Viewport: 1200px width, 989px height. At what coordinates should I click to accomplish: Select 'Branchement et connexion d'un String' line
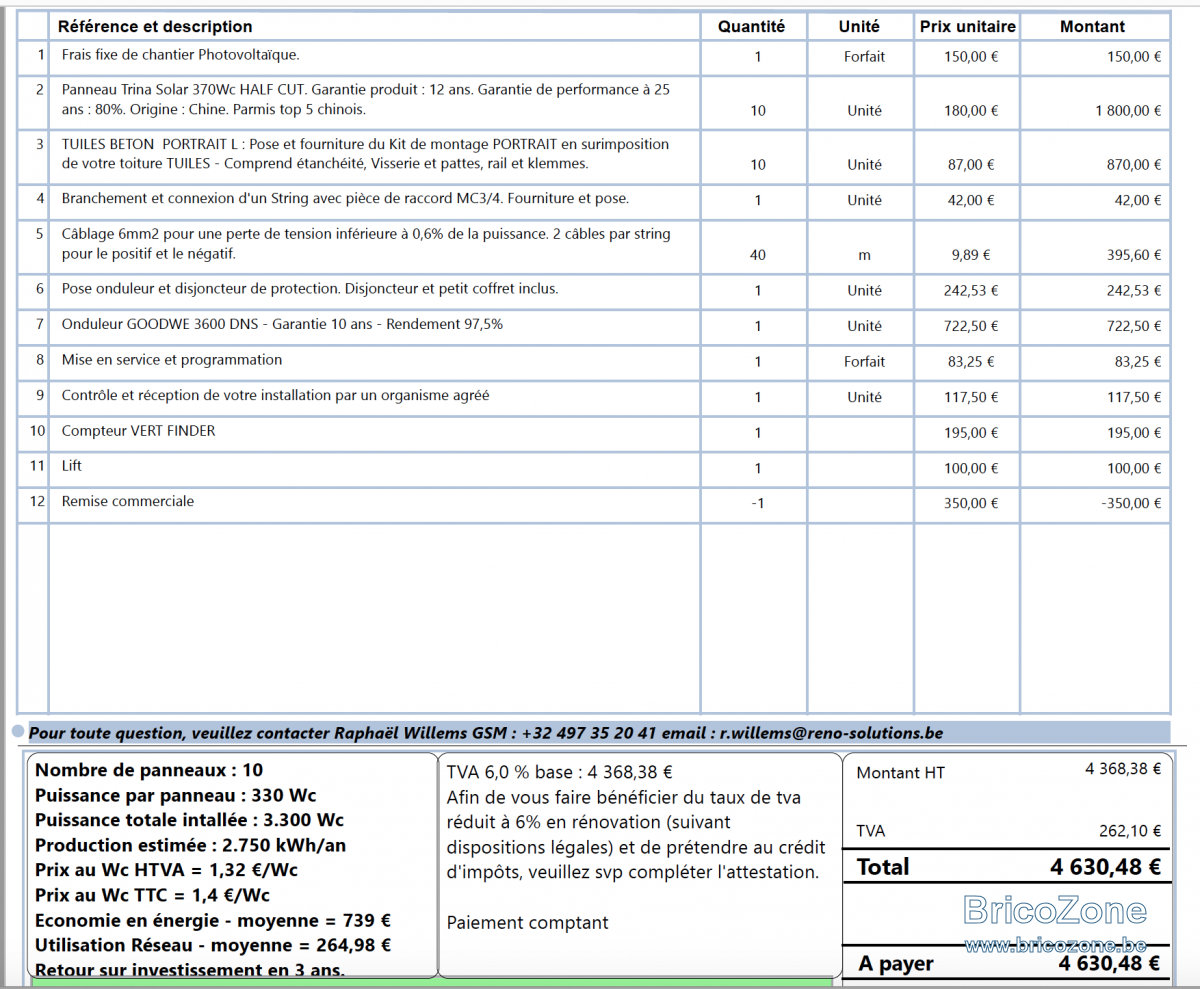pyautogui.click(x=345, y=198)
